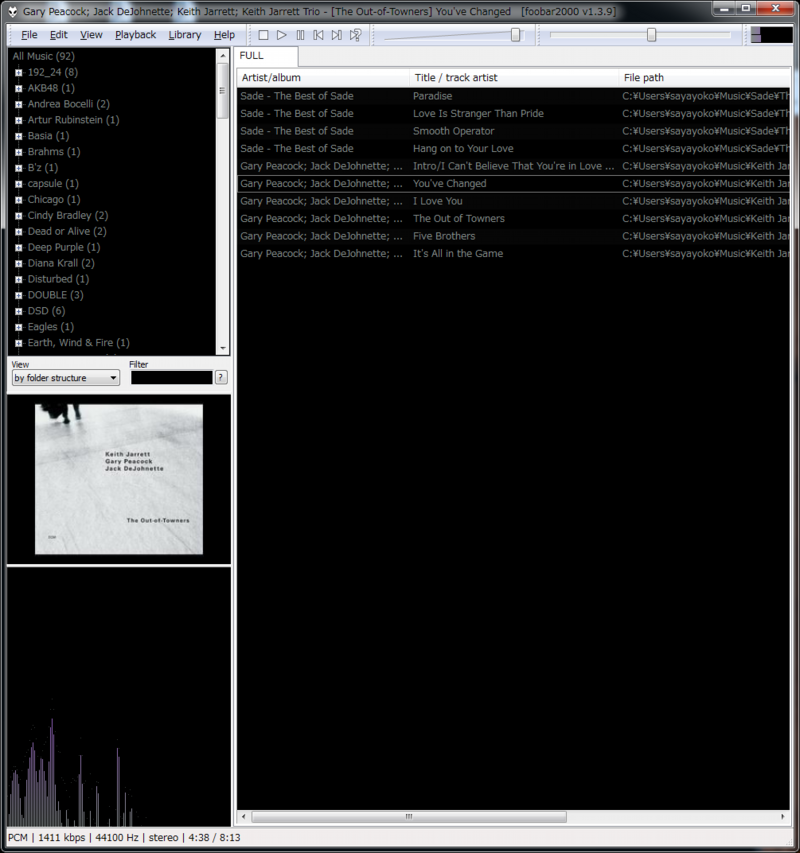This screenshot has width=800, height=853.
Task: Click the foobar2000 title bar icon
Action: (x=13, y=11)
